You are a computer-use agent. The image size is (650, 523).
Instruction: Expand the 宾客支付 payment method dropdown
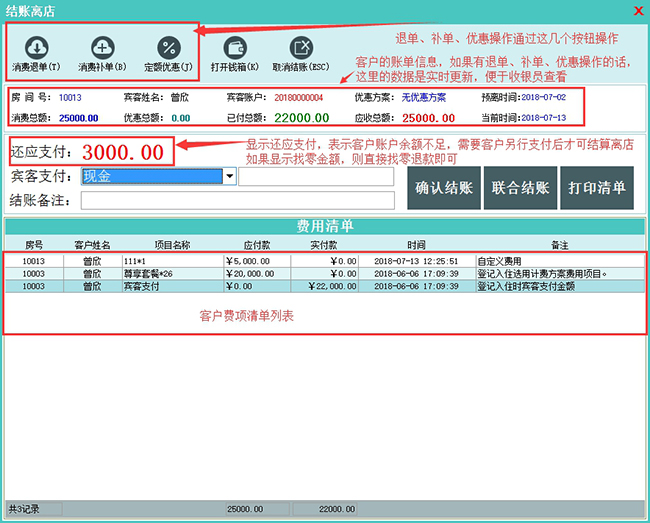231,177
